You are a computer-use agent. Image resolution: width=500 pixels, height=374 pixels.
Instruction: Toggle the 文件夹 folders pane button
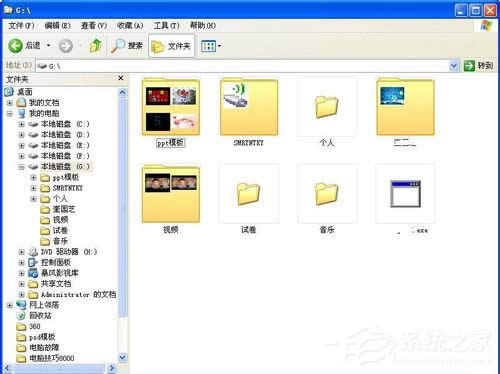tap(171, 46)
